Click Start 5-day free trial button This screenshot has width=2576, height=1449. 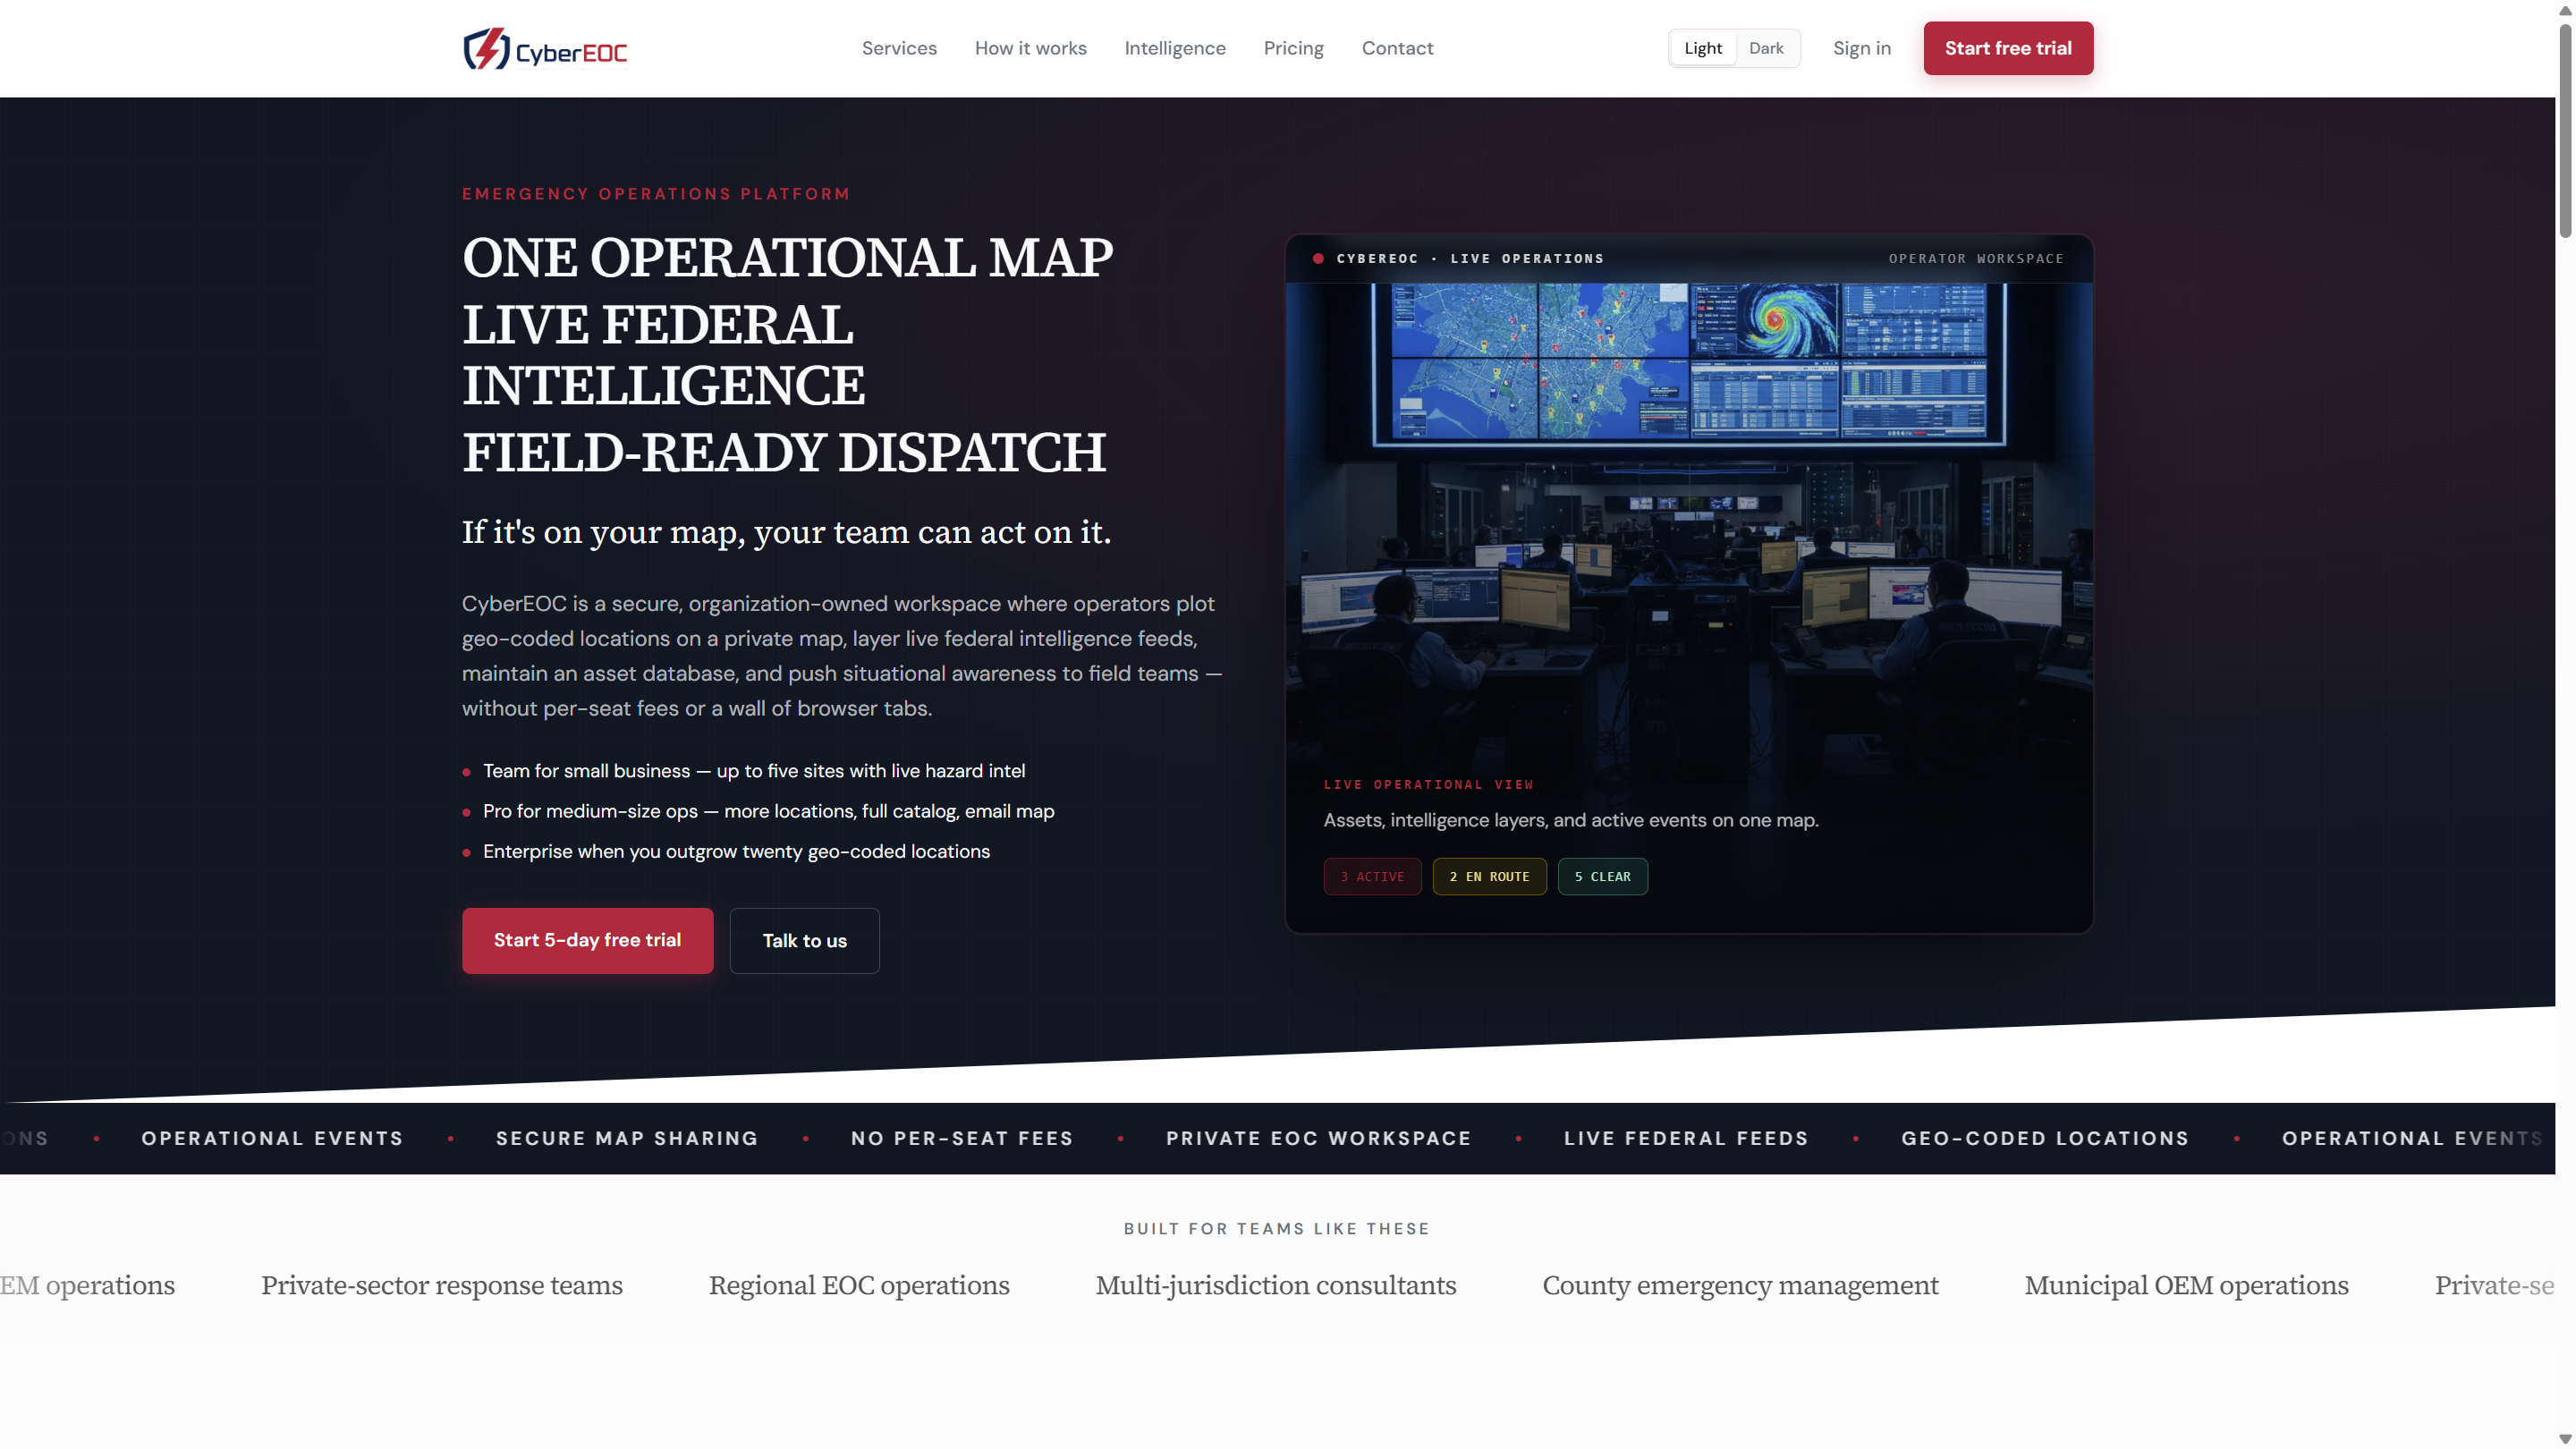tap(587, 940)
